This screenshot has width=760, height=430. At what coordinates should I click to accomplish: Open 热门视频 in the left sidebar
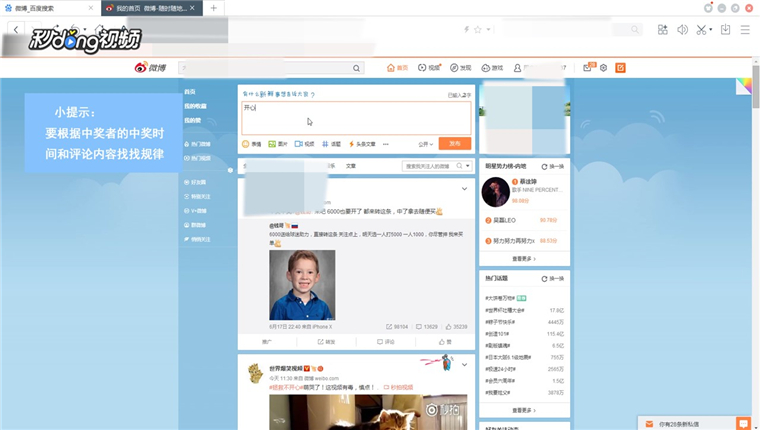[x=197, y=158]
